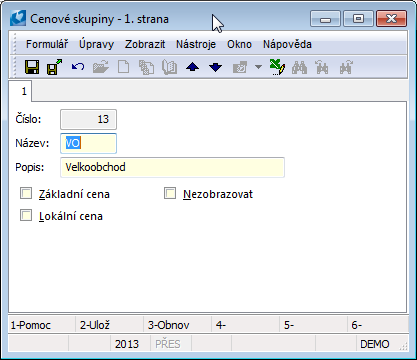This screenshot has height=360, width=417.
Task: Click 2-Ulož function key button
Action: click(x=110, y=325)
